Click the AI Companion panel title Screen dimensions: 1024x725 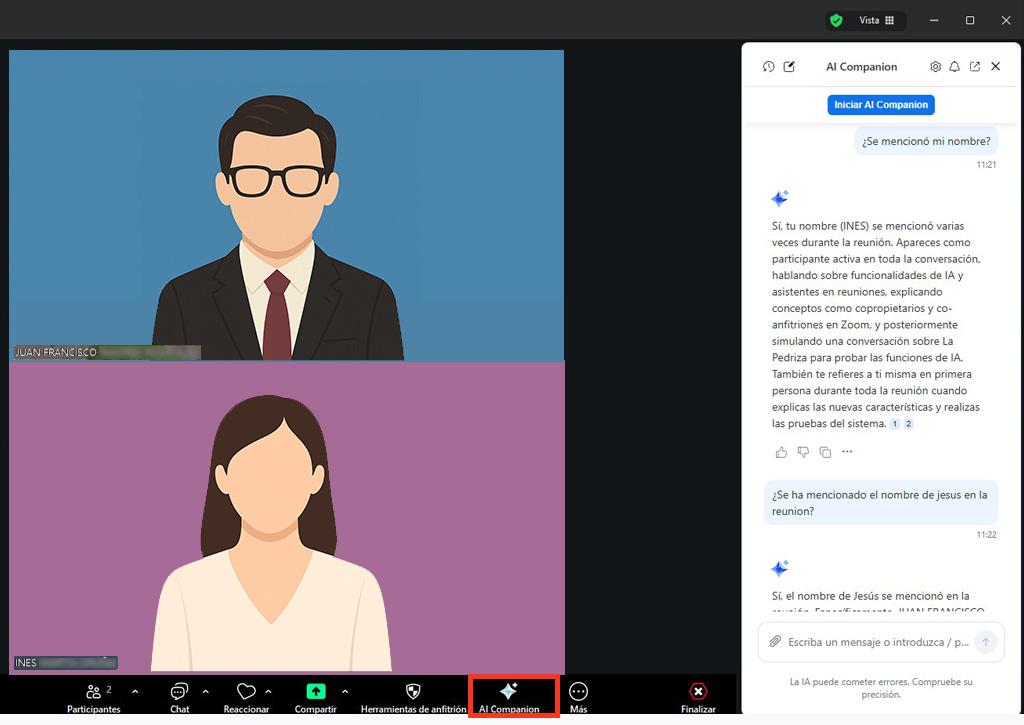[861, 67]
